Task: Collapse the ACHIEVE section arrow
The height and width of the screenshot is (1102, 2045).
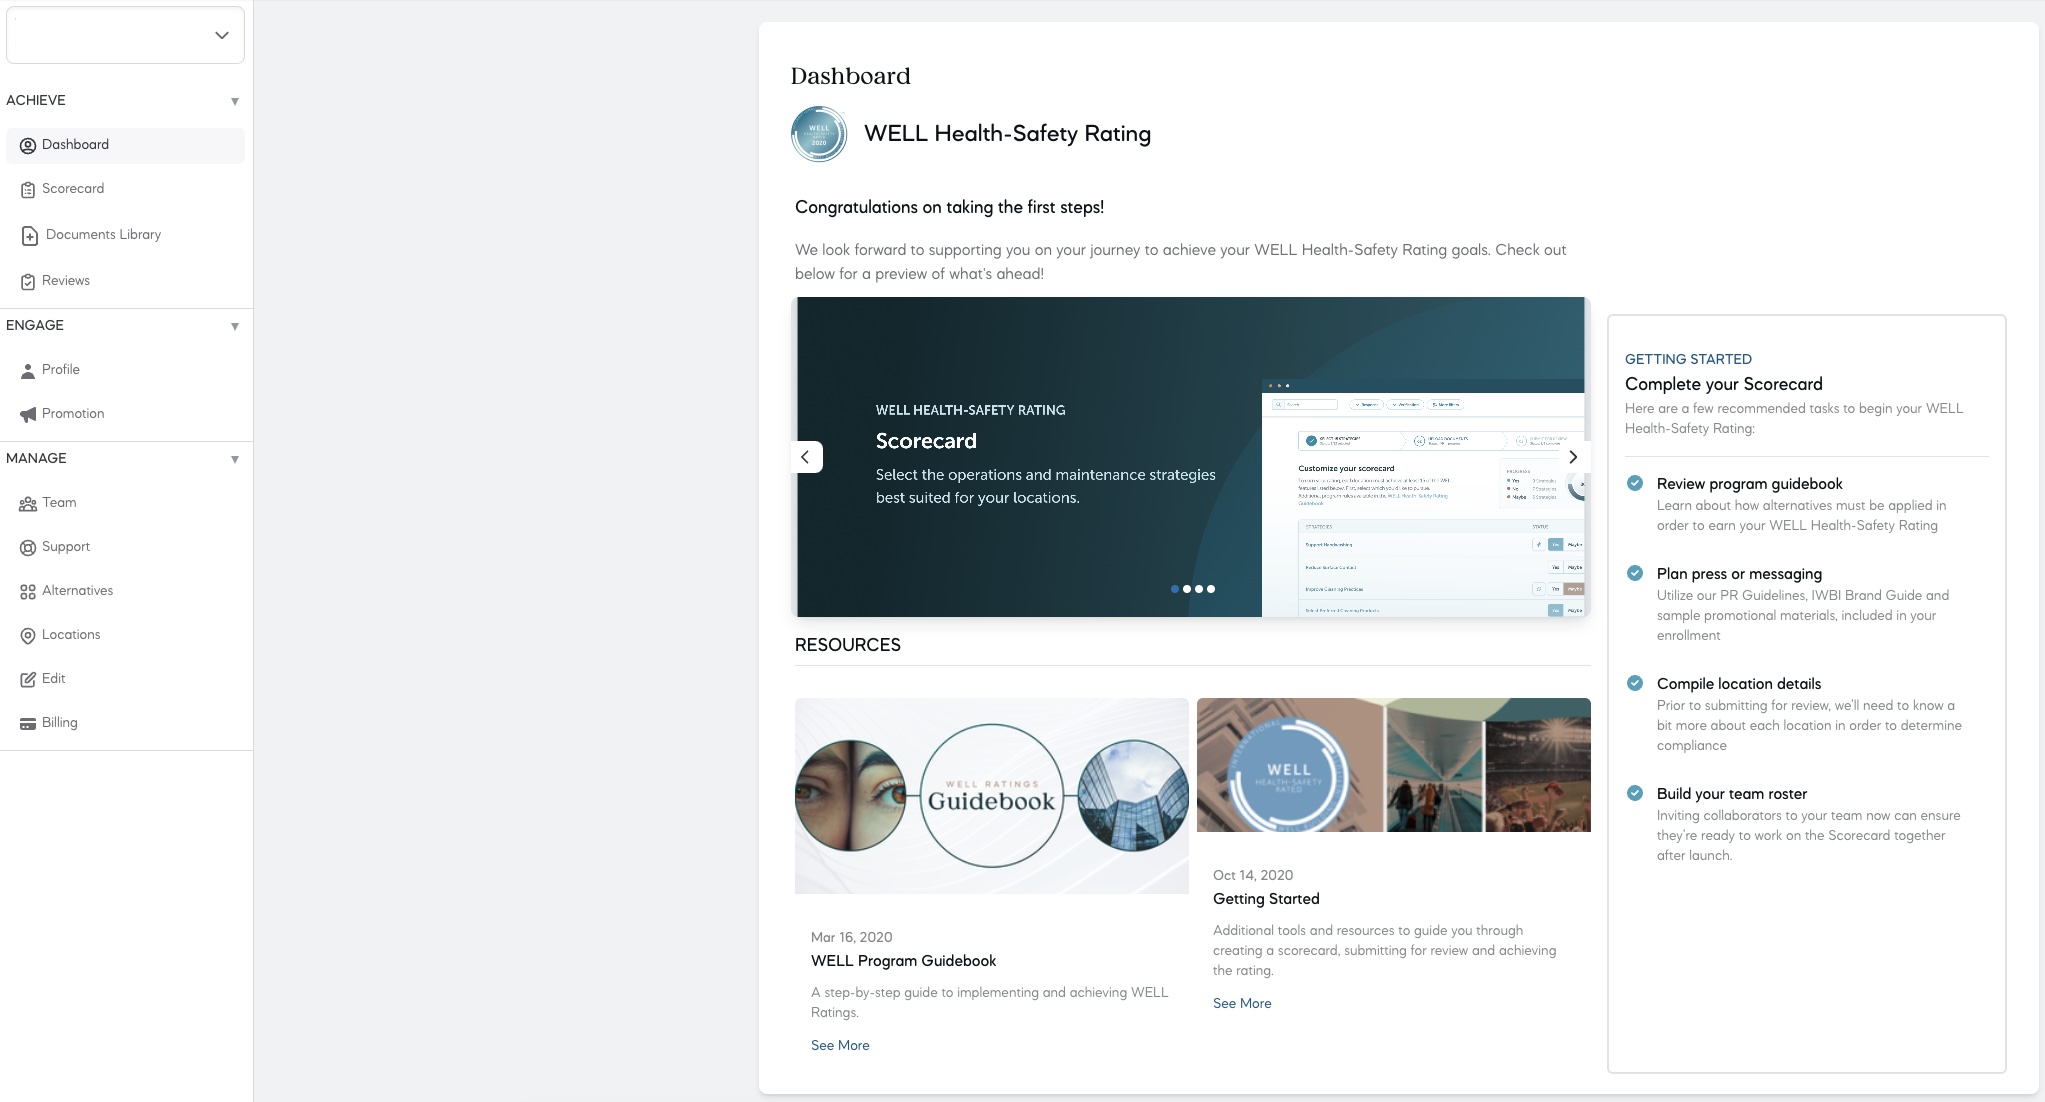Action: click(x=235, y=101)
